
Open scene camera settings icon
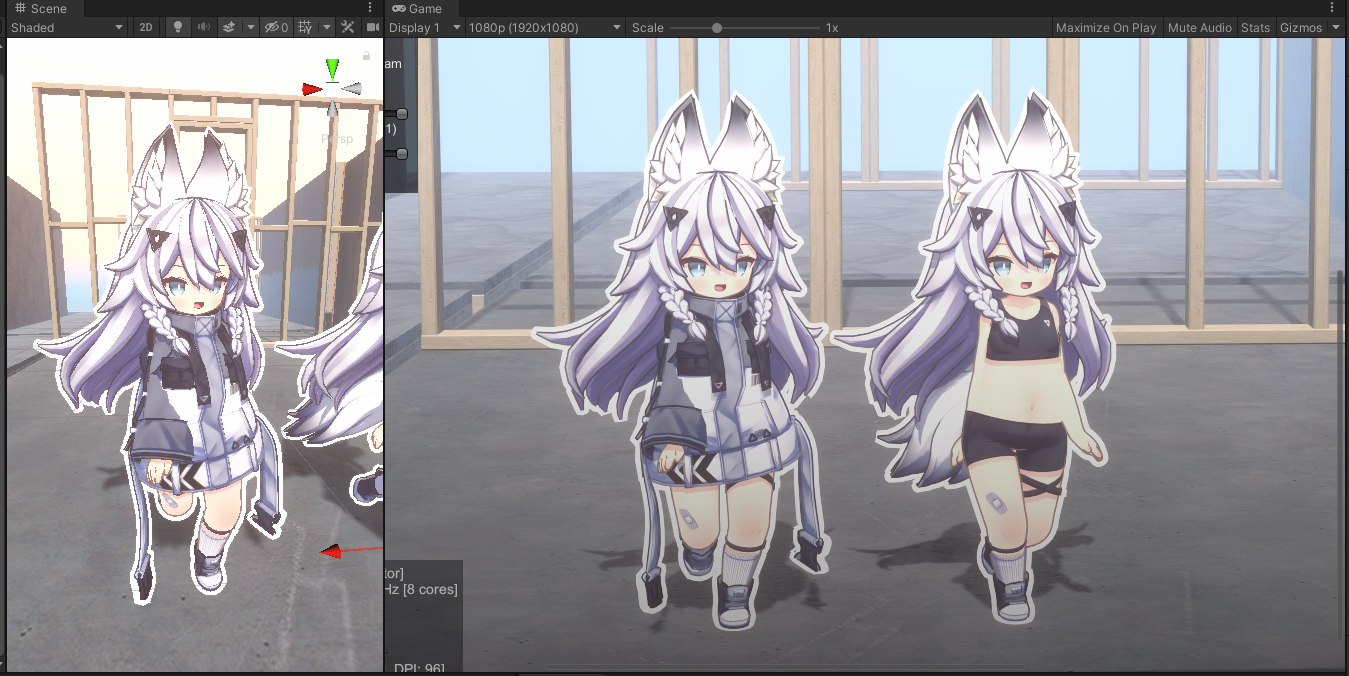tap(373, 28)
